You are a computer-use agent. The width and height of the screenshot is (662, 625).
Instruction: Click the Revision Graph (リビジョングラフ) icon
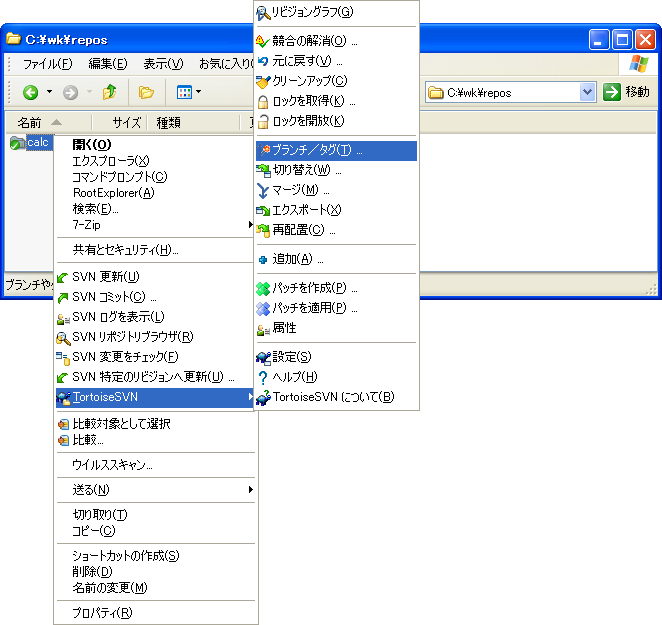[x=263, y=12]
